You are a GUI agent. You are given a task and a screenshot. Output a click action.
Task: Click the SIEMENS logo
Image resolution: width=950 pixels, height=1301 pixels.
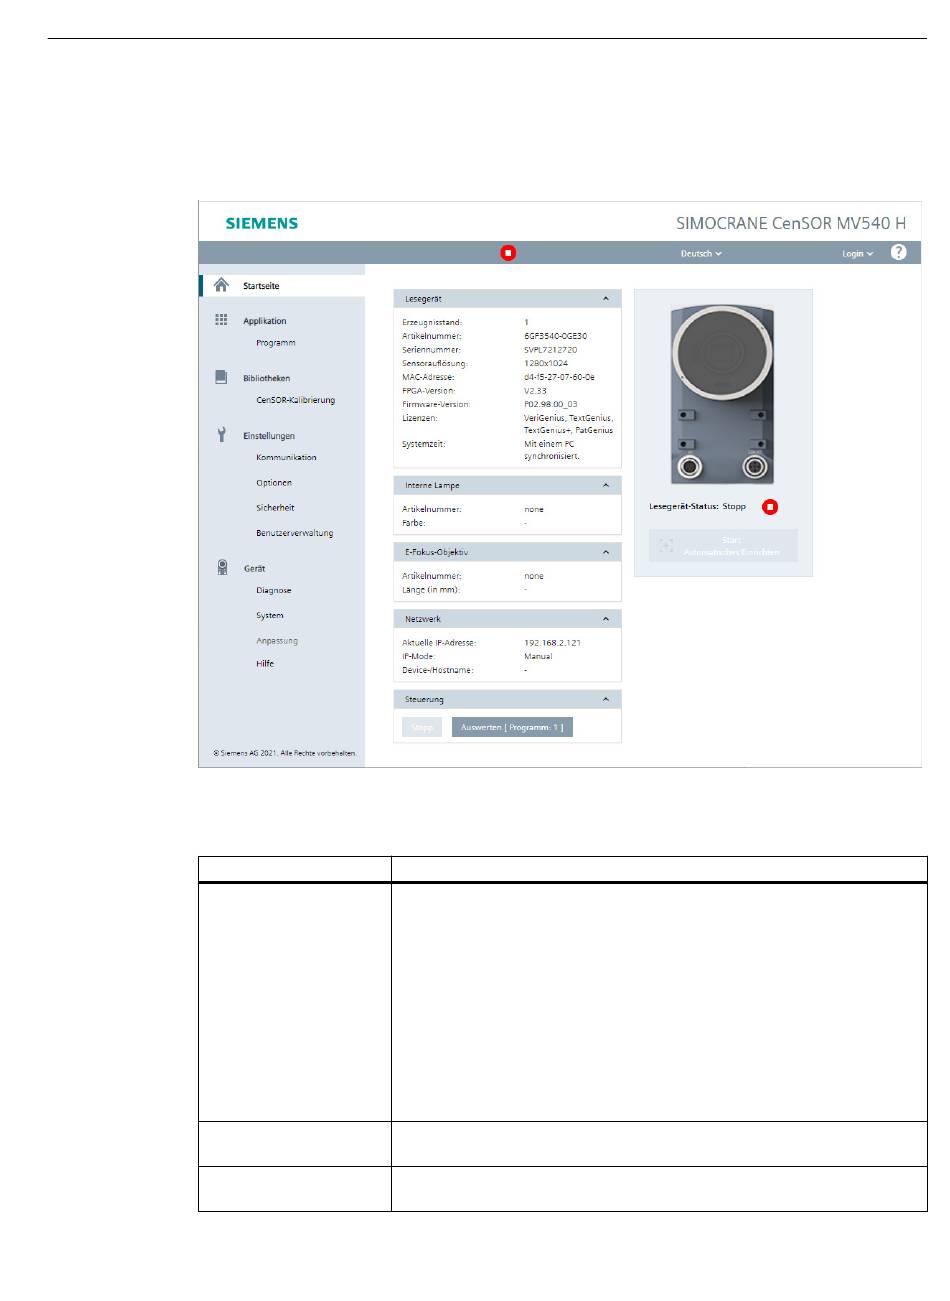[x=262, y=223]
